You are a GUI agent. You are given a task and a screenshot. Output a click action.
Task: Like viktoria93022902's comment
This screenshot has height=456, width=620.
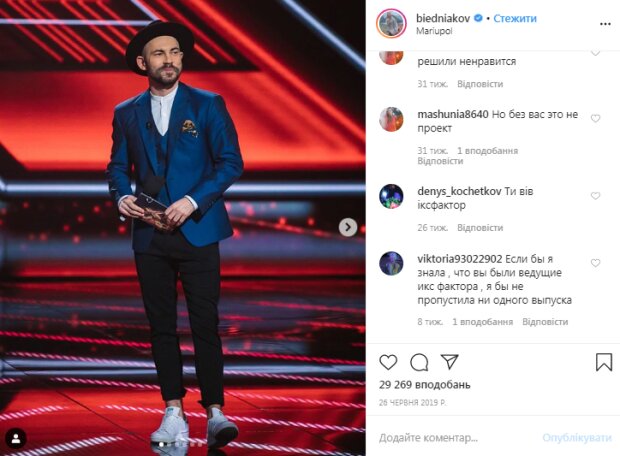pos(595,263)
